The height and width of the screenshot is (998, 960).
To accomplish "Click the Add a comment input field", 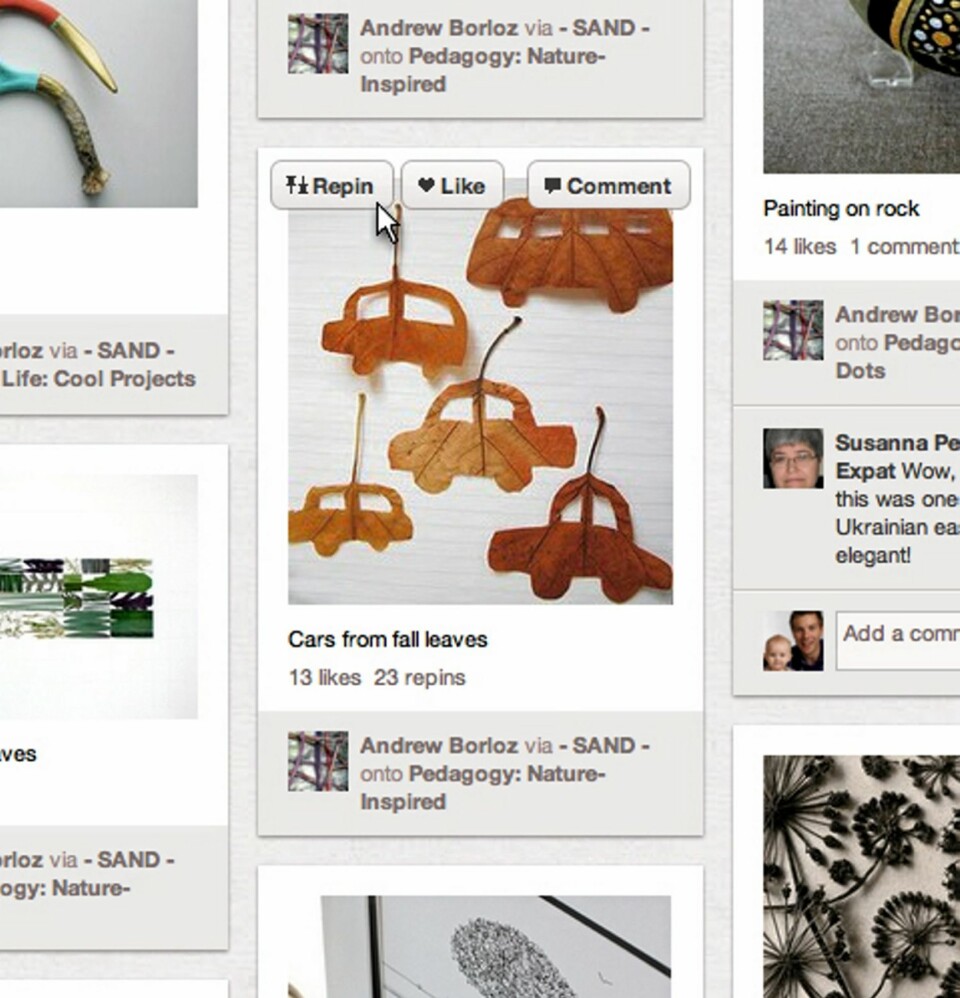I will coord(898,641).
